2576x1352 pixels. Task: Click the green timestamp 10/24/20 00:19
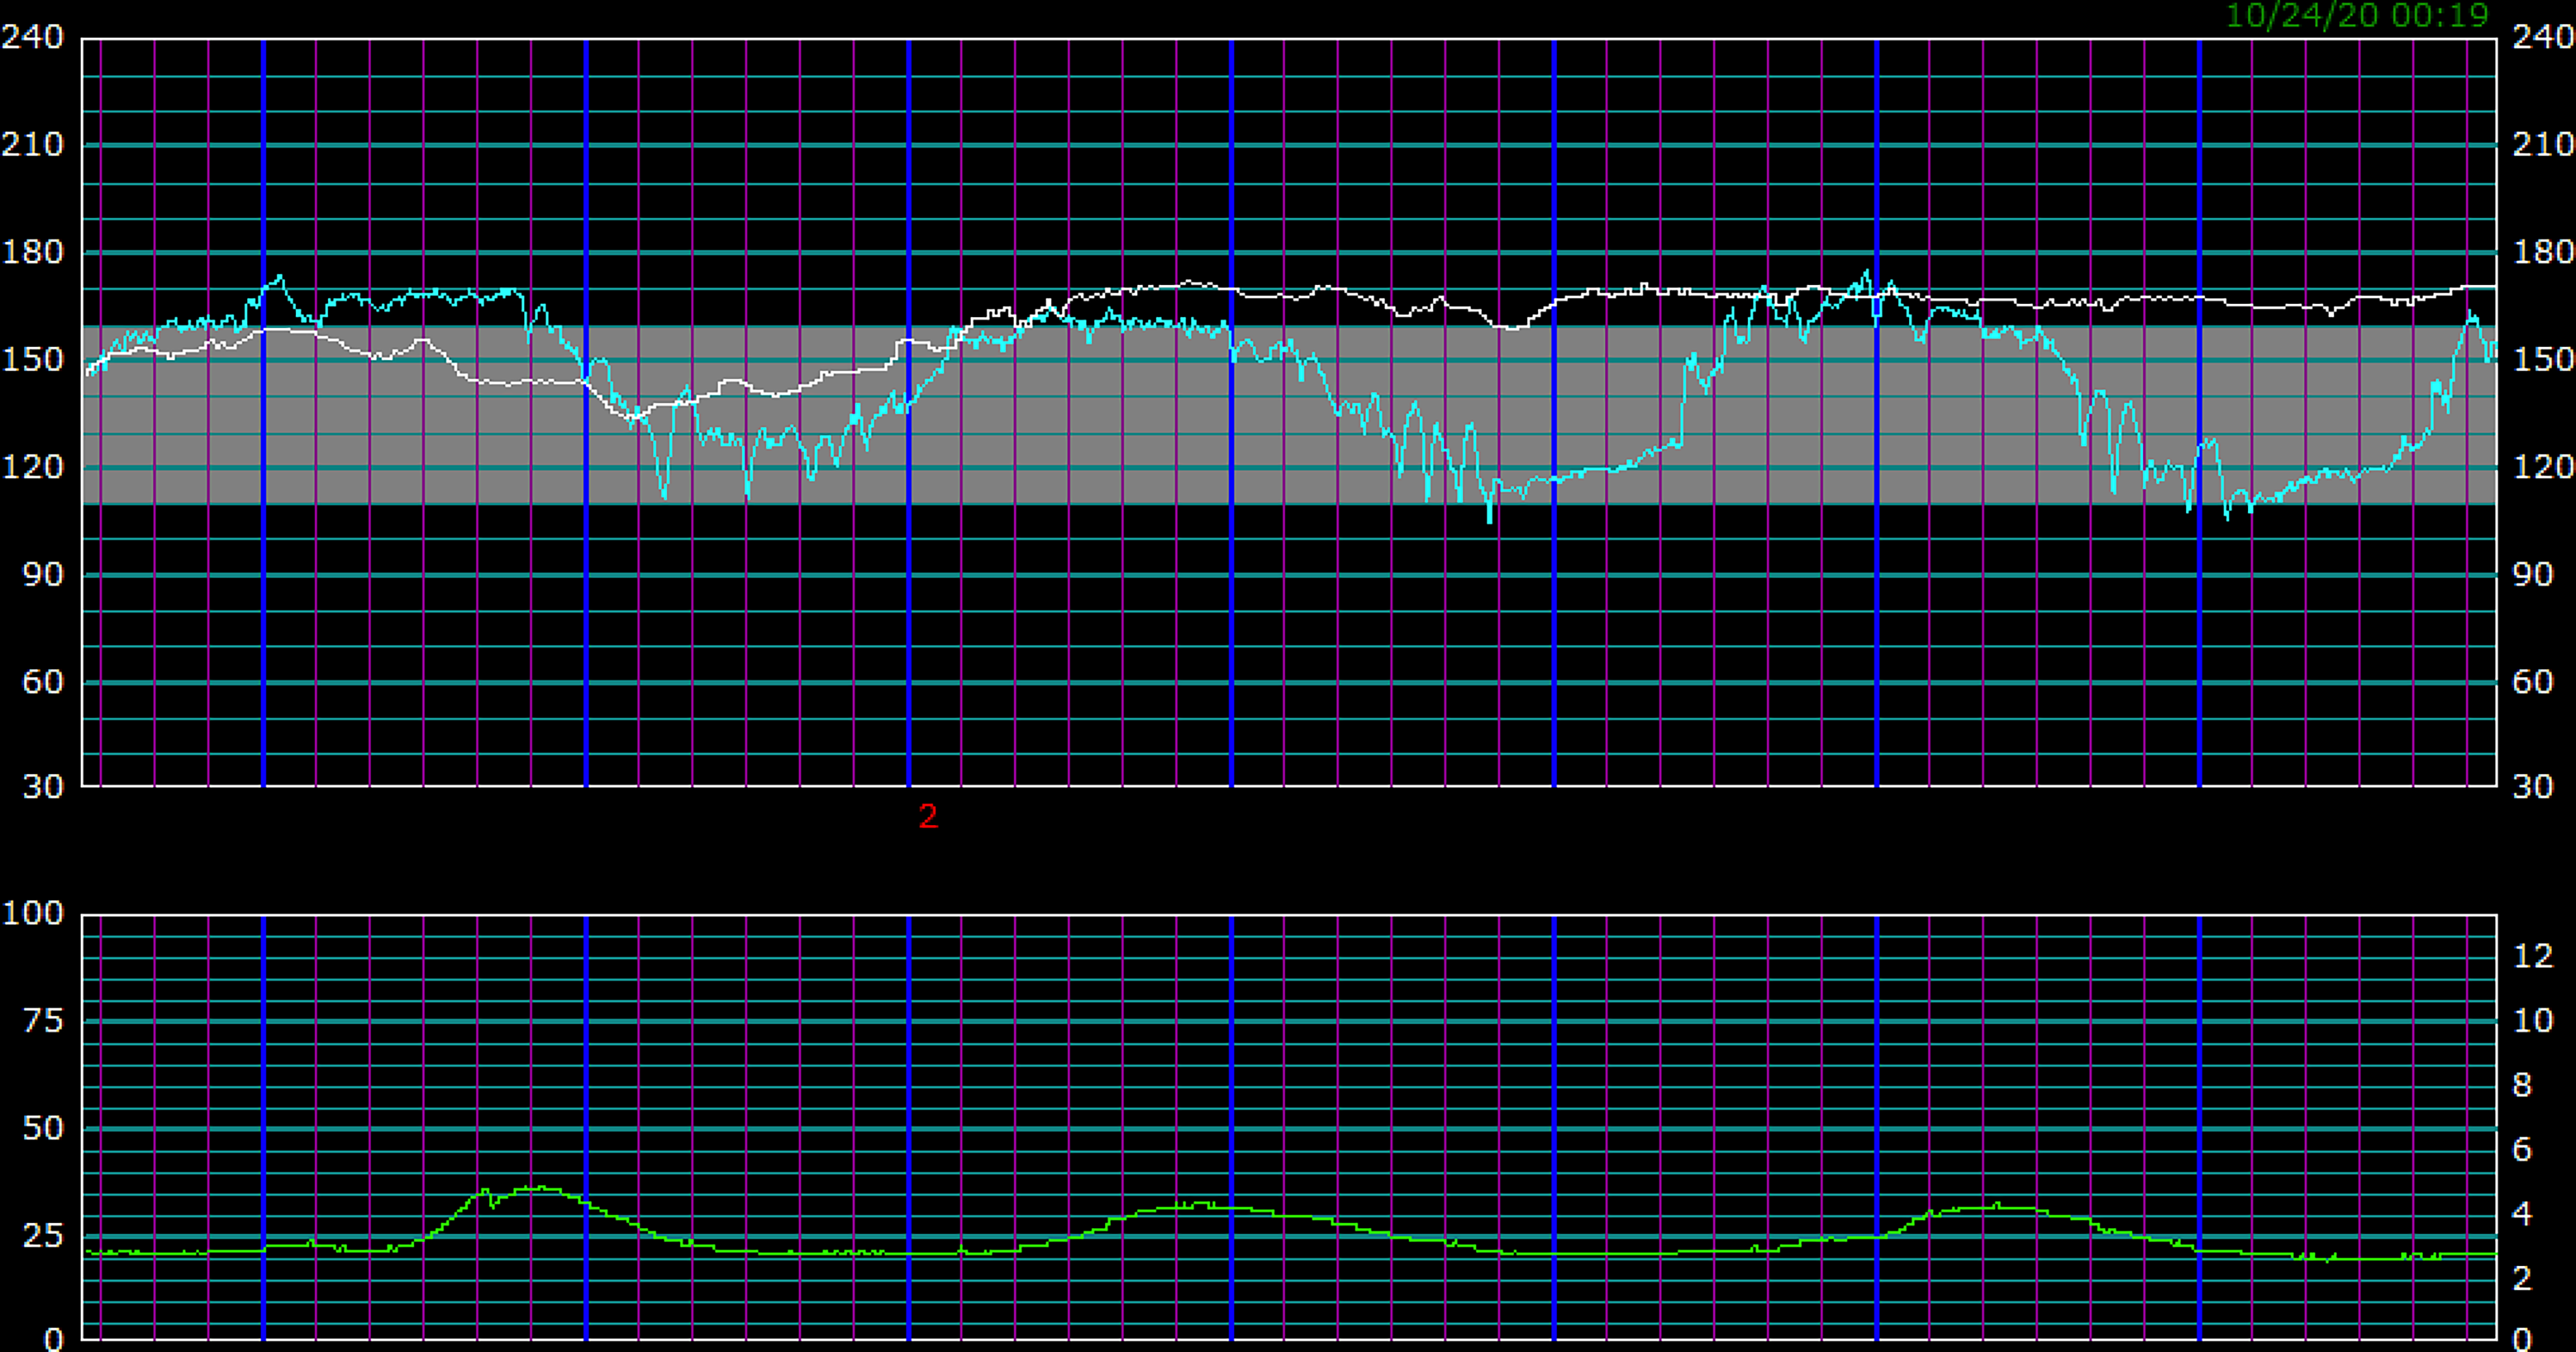click(x=2356, y=15)
